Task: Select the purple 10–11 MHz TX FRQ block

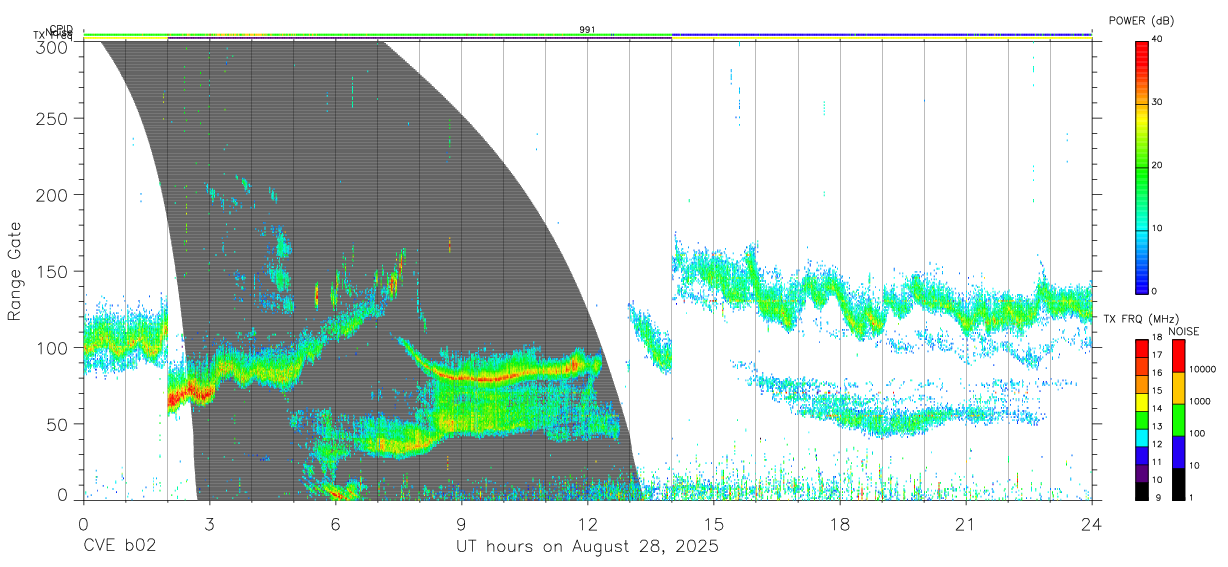Action: [x=1142, y=473]
